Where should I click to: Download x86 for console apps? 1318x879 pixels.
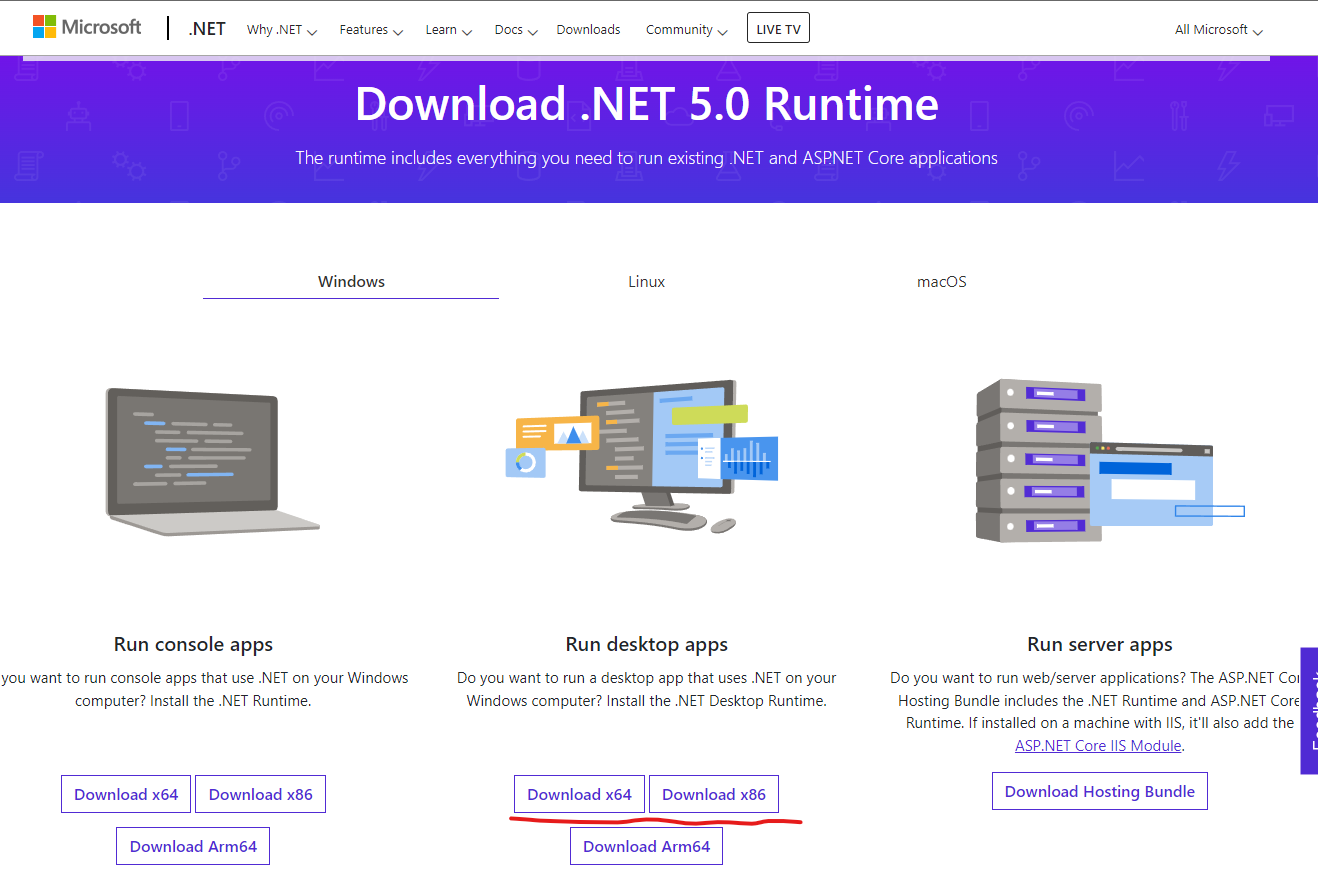260,795
